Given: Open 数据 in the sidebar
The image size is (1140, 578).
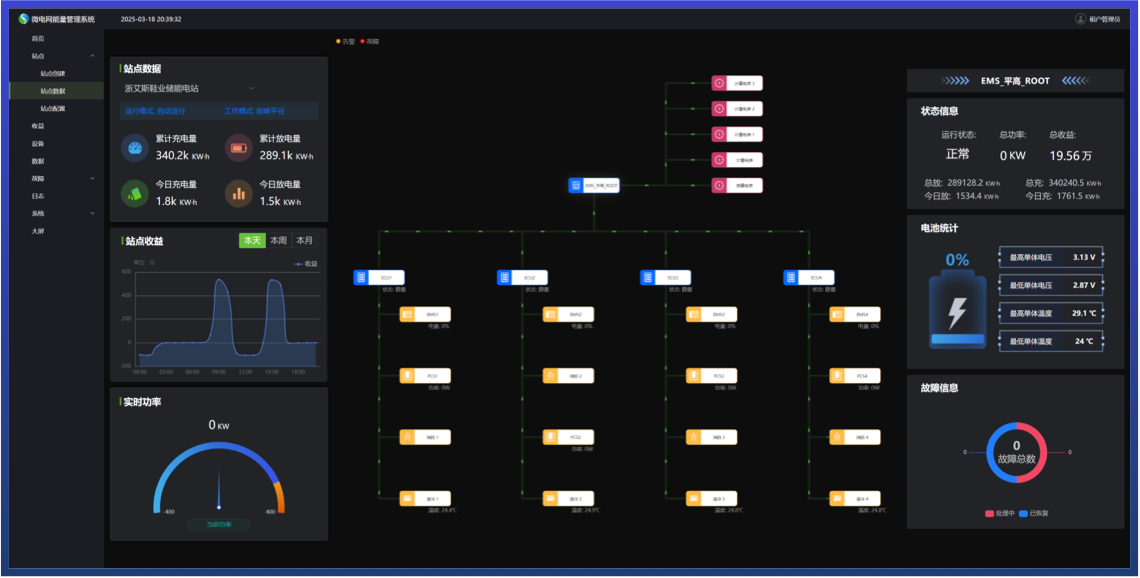Looking at the screenshot, I should tap(38, 161).
